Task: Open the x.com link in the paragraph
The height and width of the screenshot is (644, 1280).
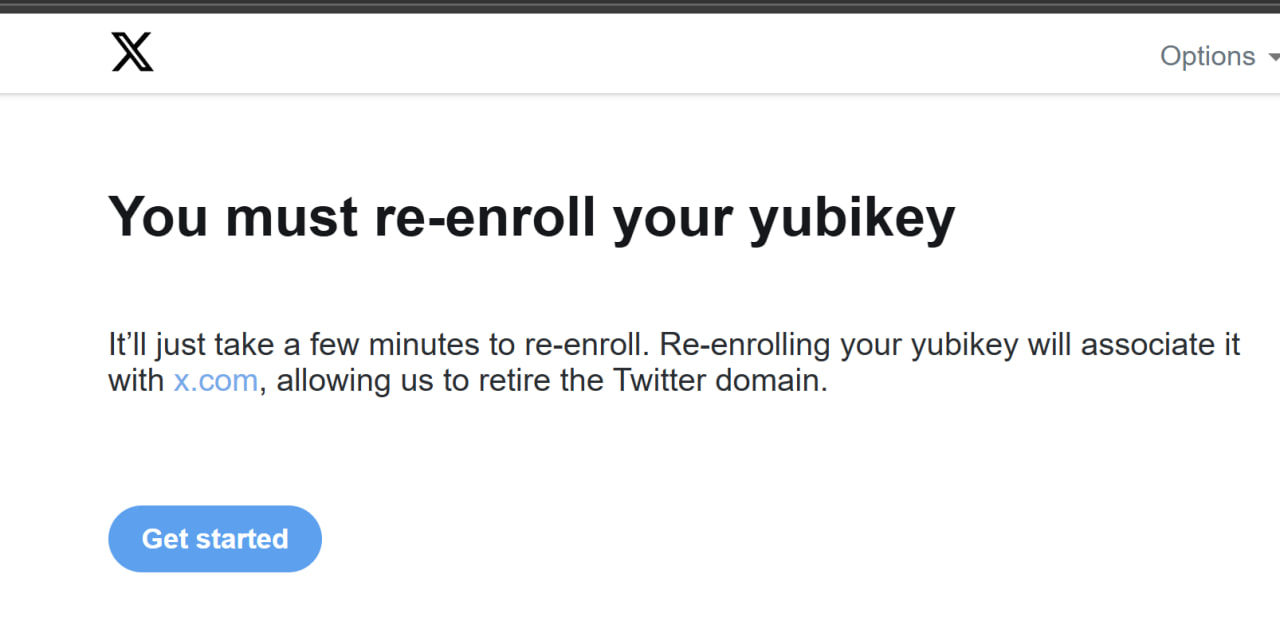Action: (x=214, y=380)
